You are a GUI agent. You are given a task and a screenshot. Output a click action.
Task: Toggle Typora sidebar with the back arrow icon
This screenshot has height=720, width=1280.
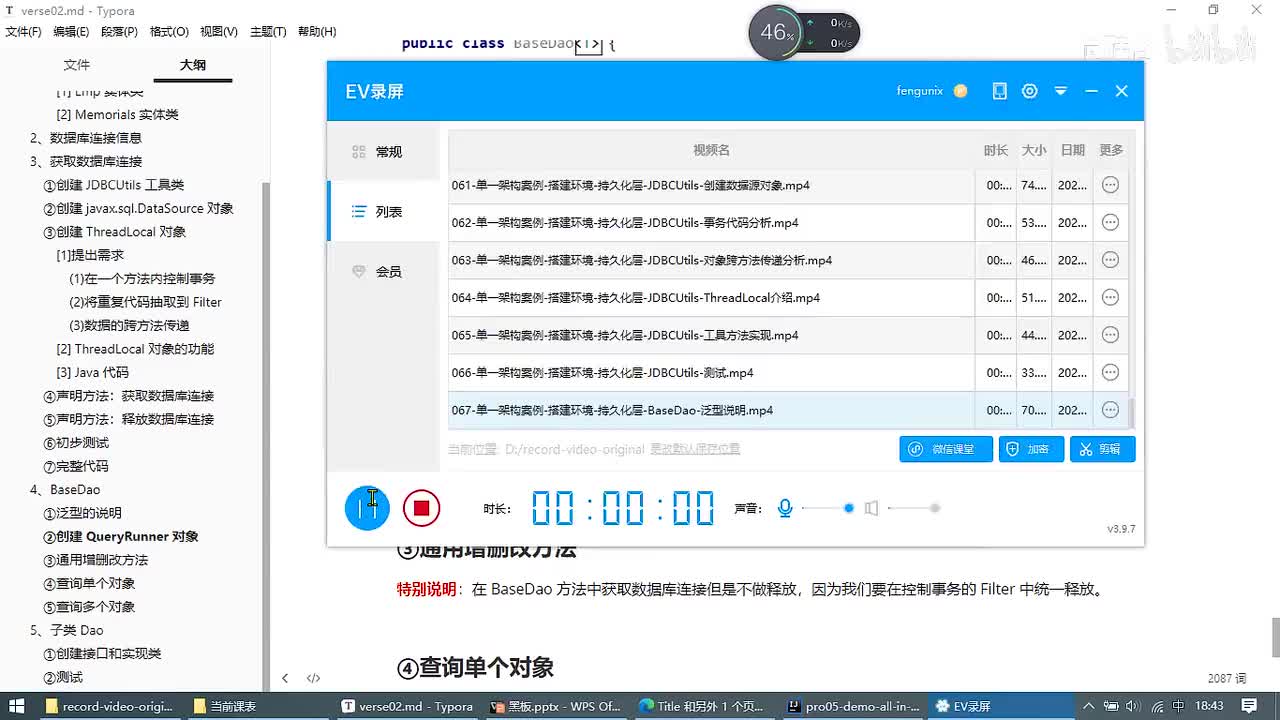click(285, 678)
